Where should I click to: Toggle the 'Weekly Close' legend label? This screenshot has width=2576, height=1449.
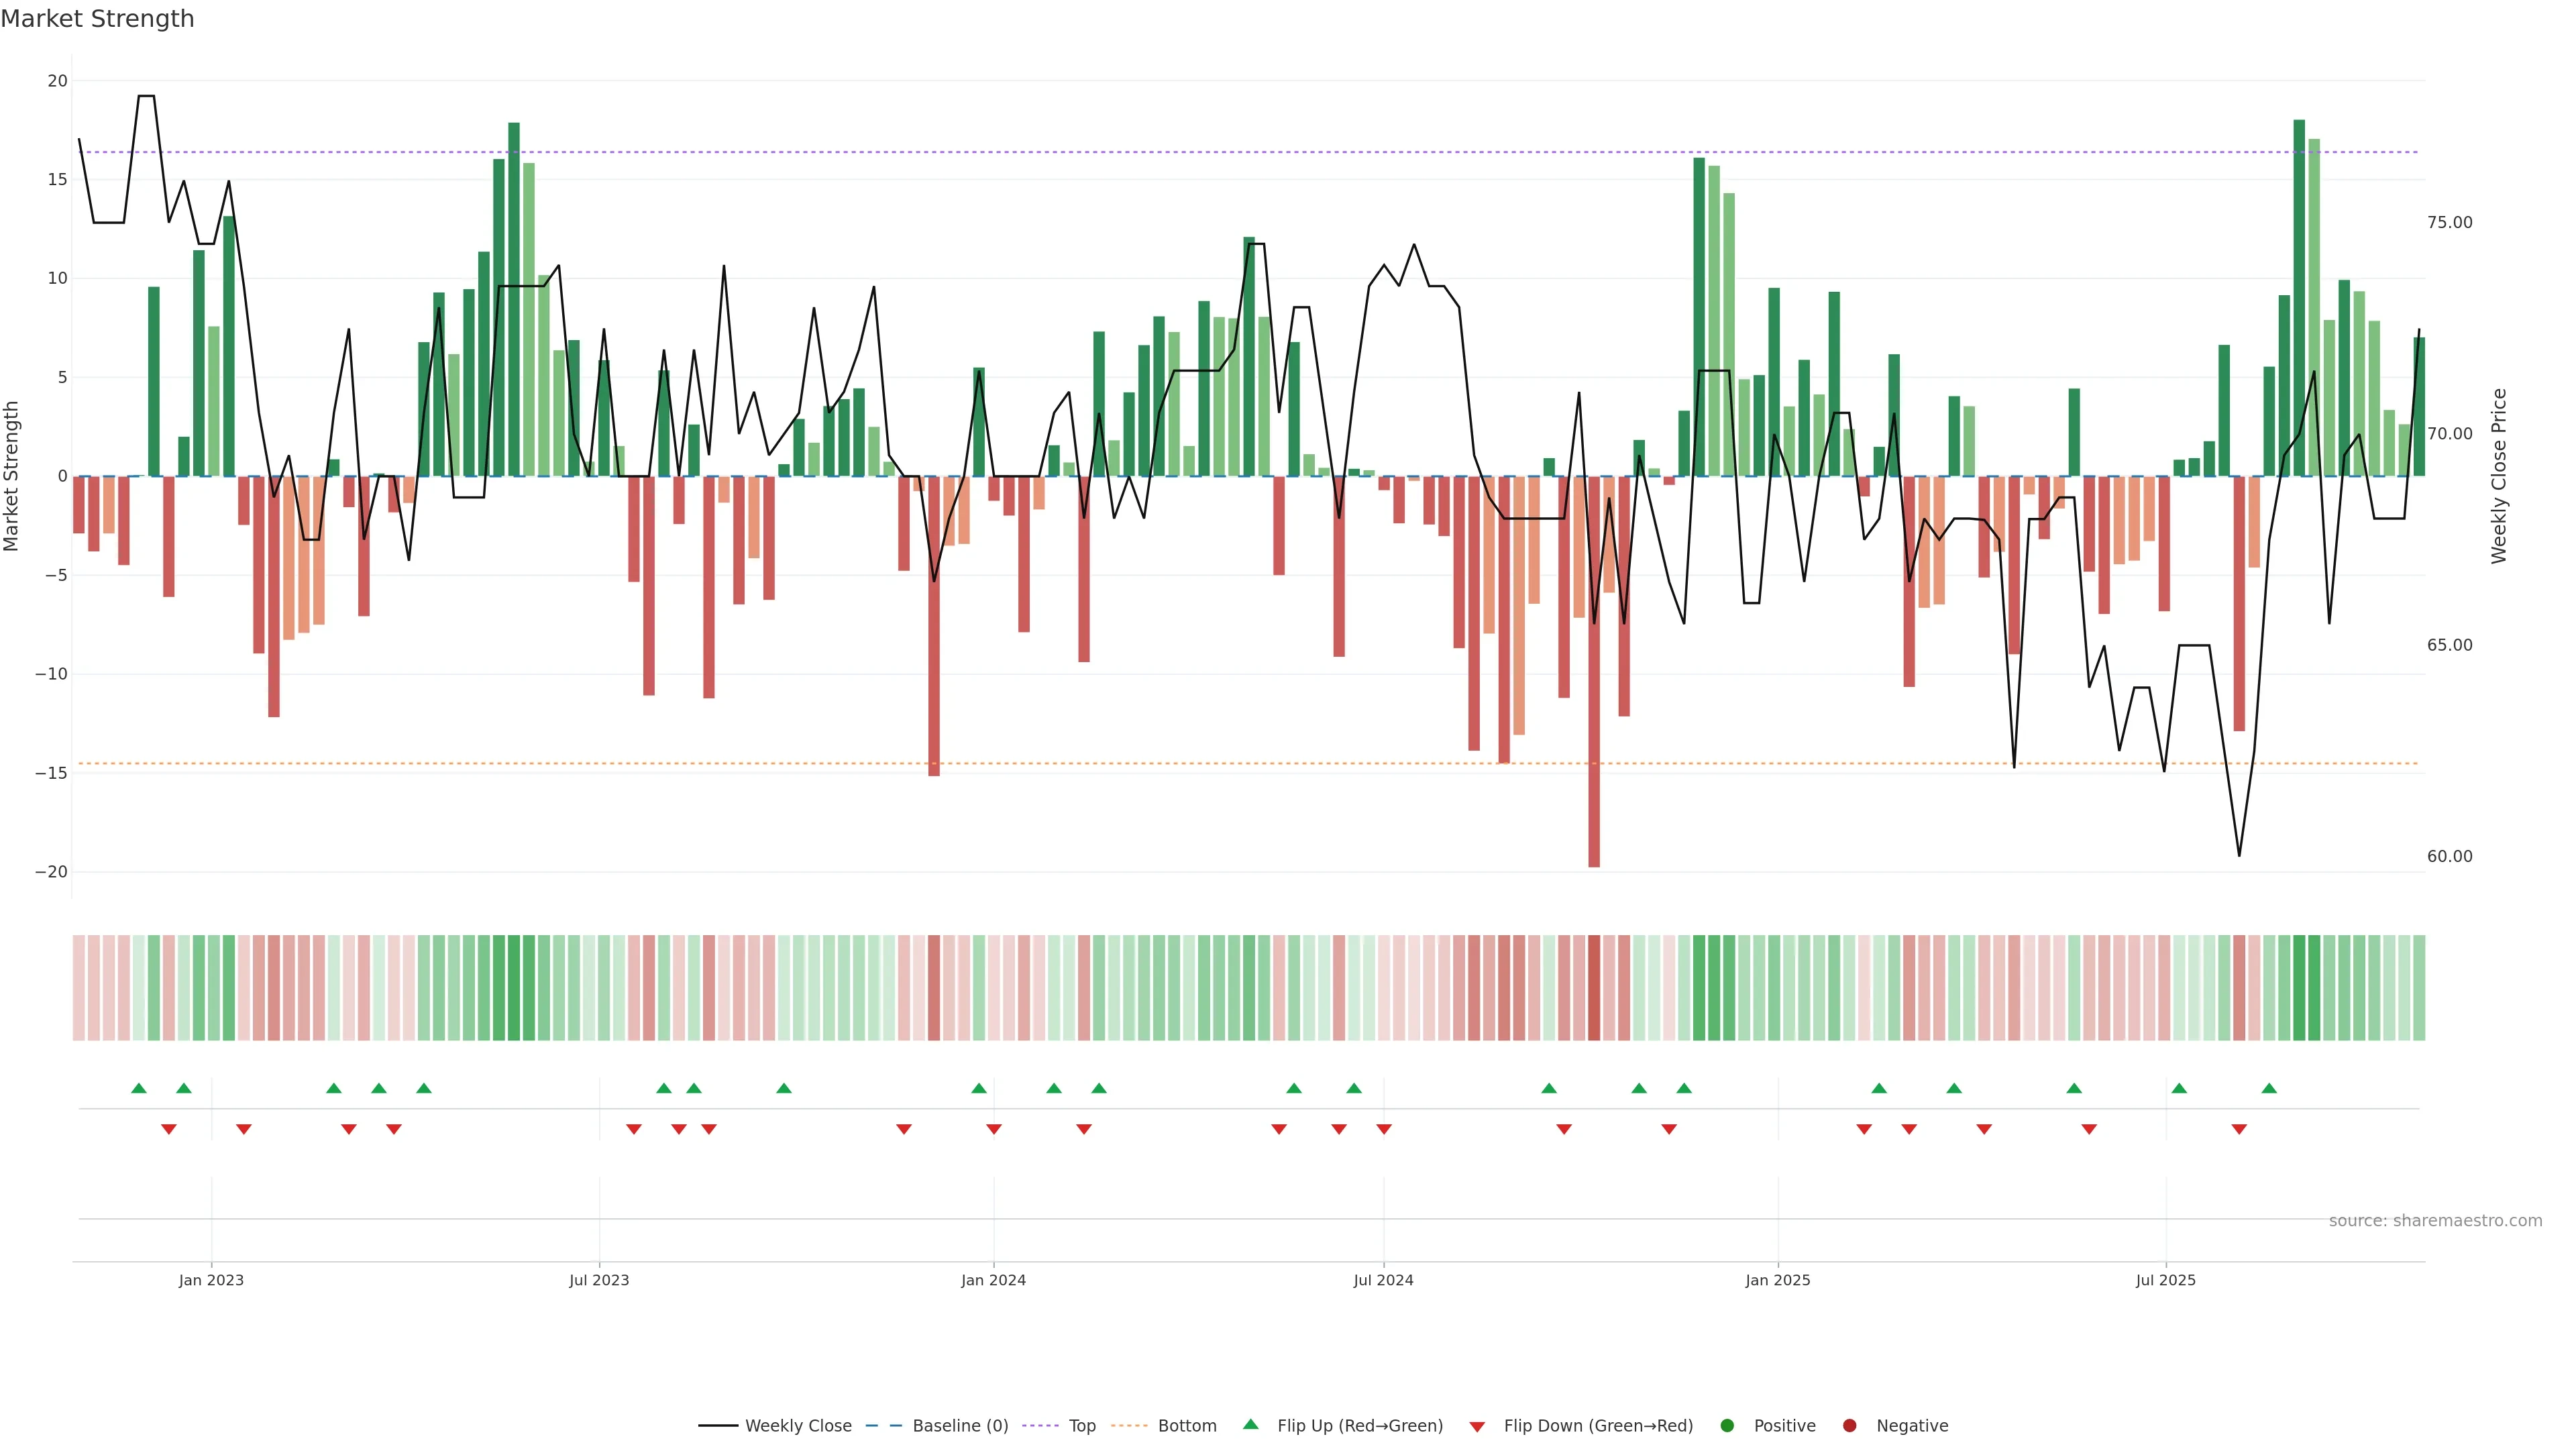(x=798, y=1426)
